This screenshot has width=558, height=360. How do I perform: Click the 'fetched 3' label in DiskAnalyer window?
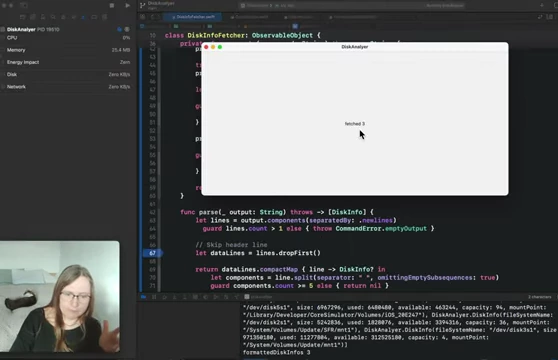coord(355,124)
